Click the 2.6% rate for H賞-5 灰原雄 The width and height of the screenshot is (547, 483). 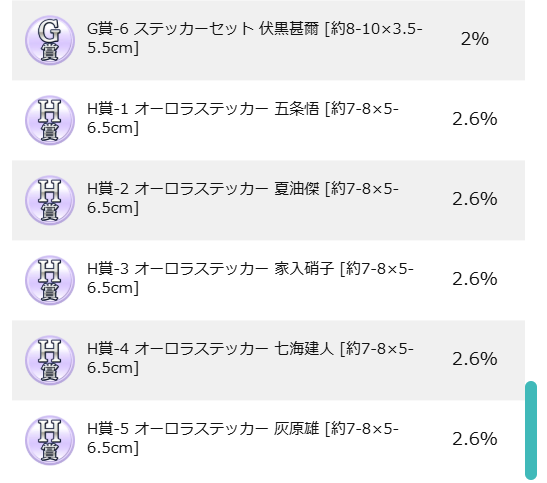(x=474, y=439)
